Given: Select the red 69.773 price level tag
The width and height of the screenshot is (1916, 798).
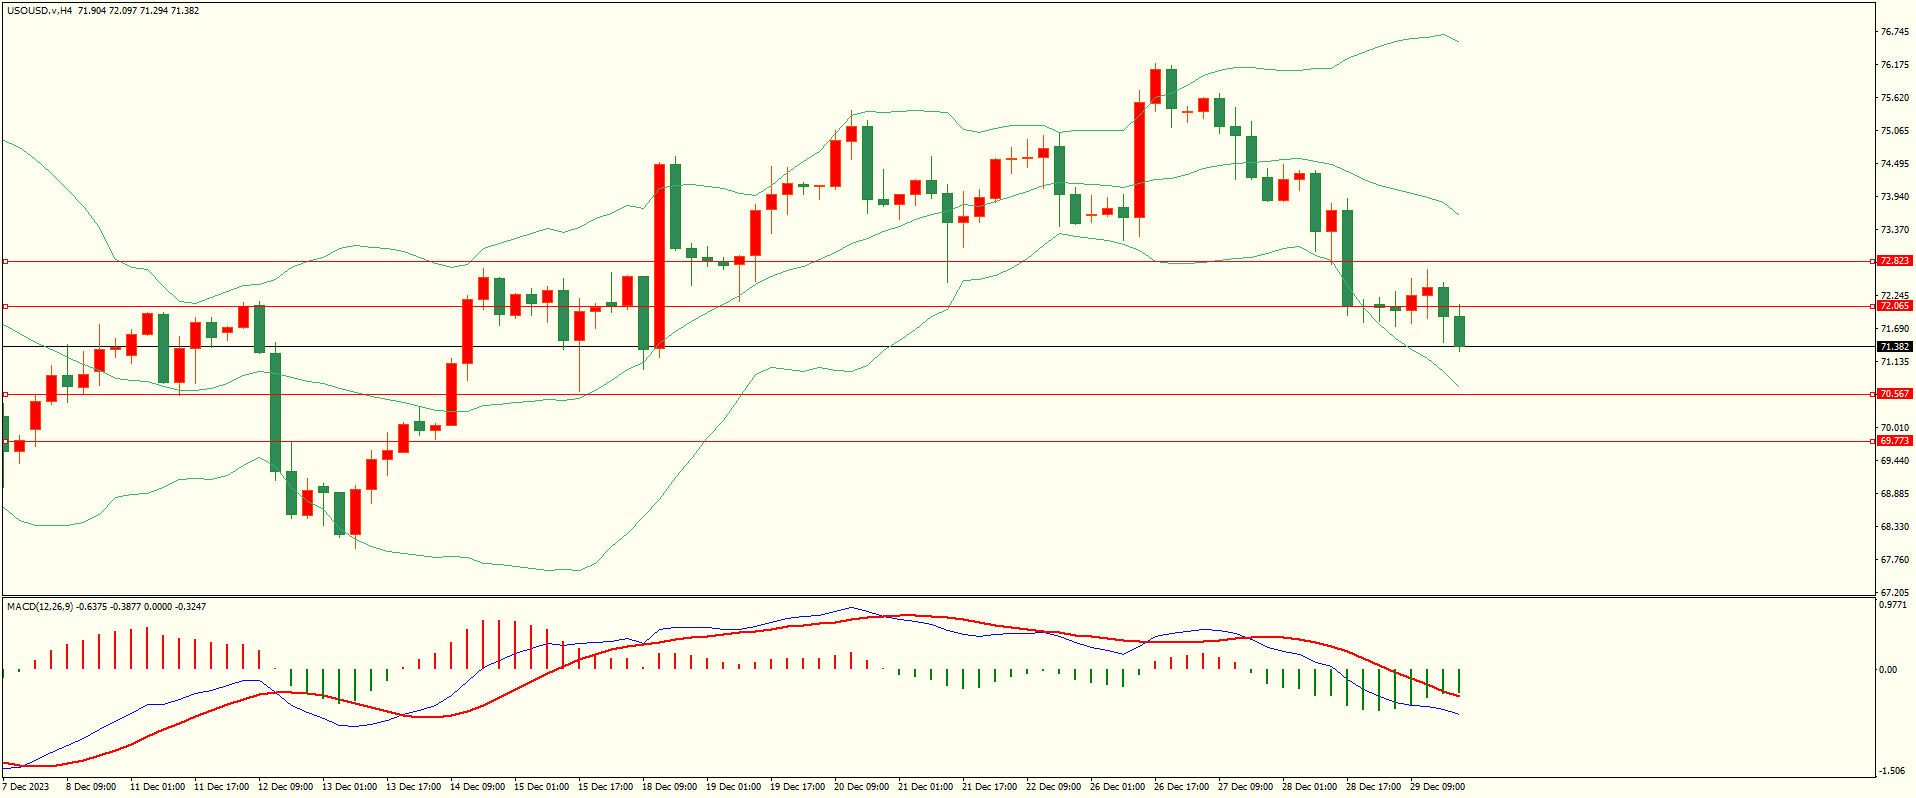Looking at the screenshot, I should tap(1894, 441).
